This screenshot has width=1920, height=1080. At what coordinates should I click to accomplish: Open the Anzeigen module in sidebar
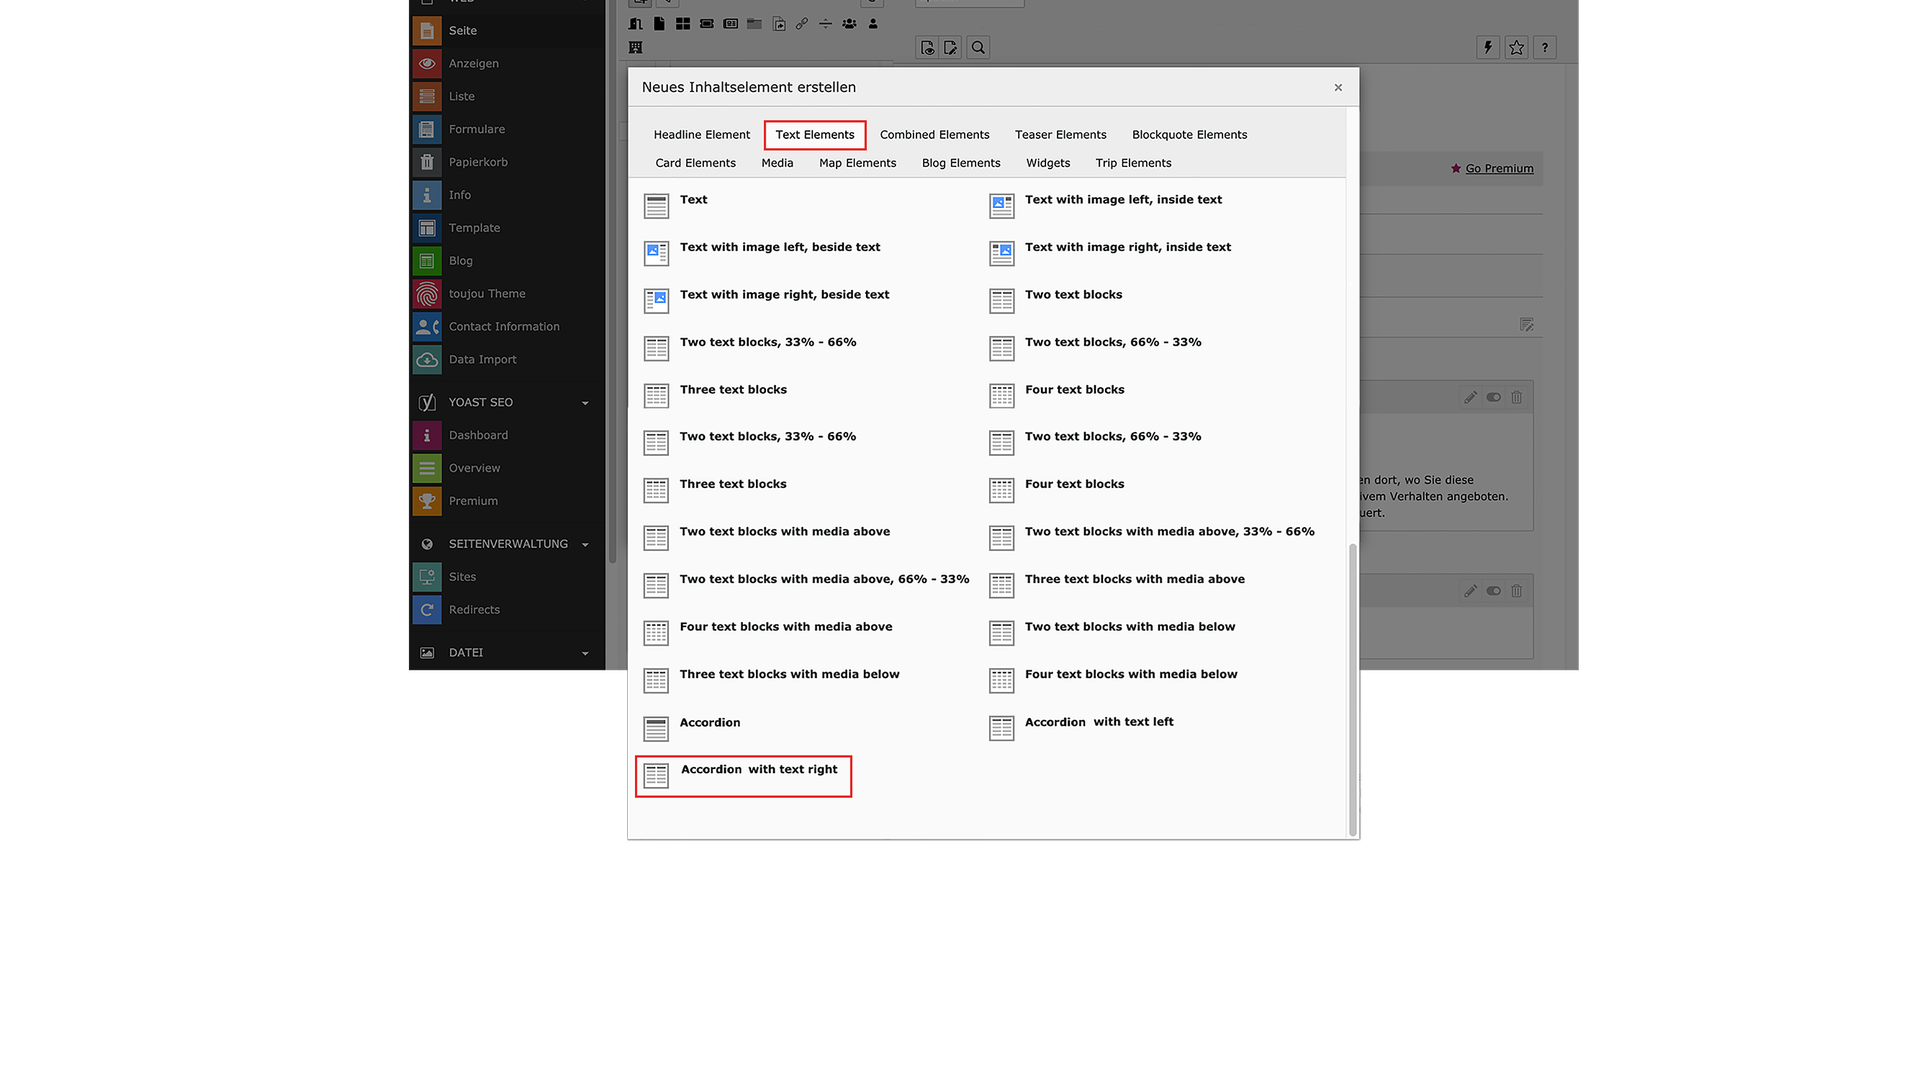[x=473, y=63]
